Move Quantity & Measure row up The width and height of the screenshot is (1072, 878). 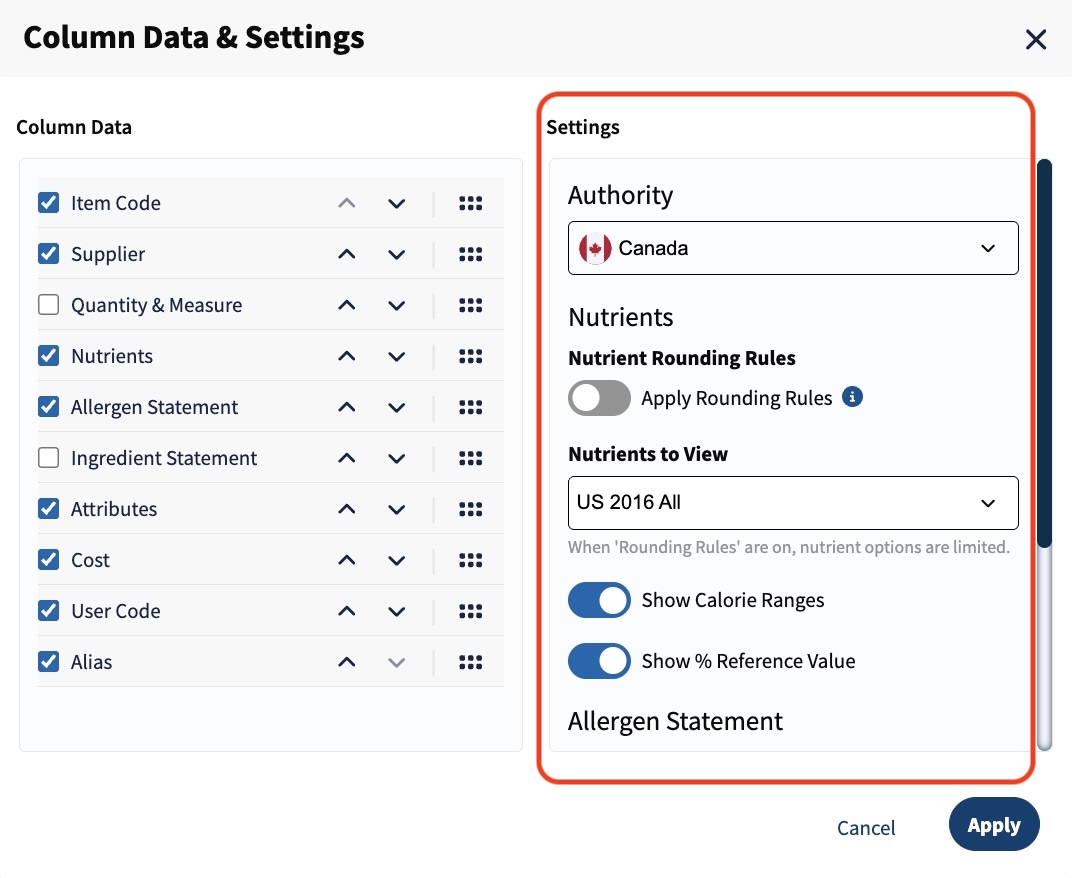point(347,305)
